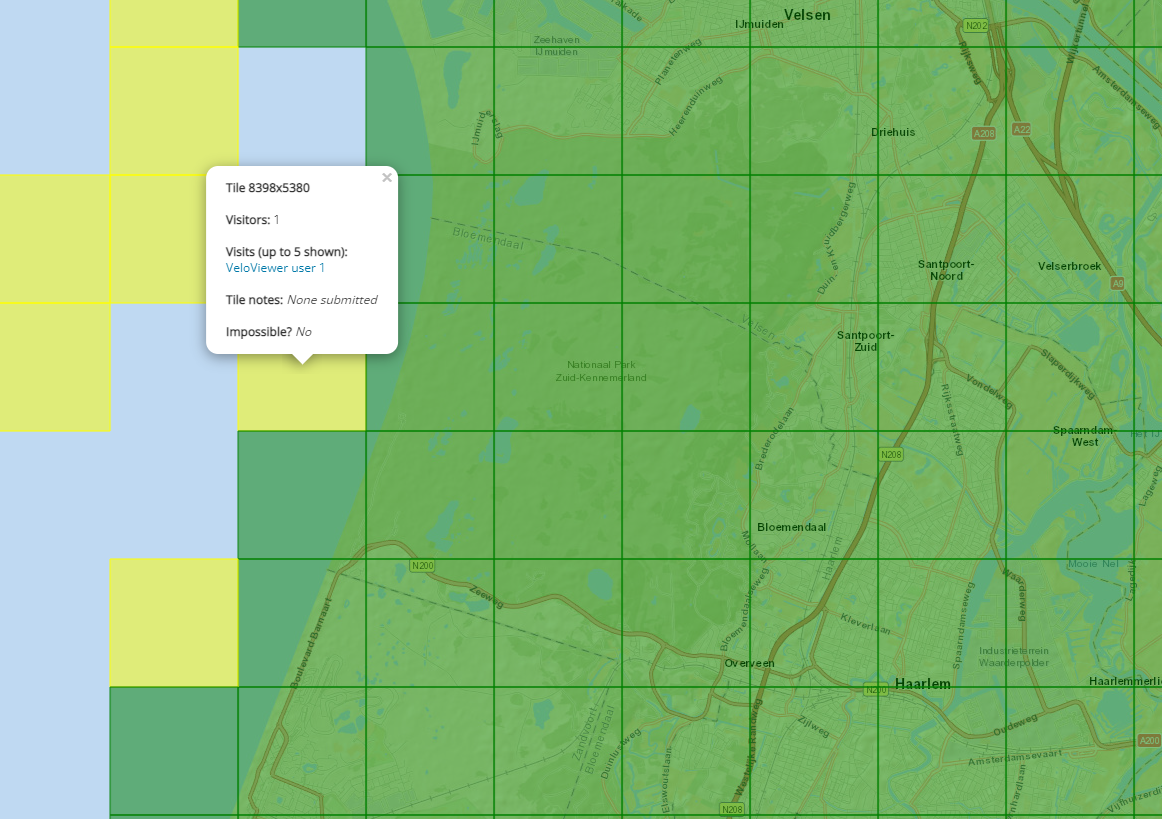This screenshot has height=819, width=1162.
Task: Click N208 shield near Santpoort-Zuid
Action: (891, 454)
